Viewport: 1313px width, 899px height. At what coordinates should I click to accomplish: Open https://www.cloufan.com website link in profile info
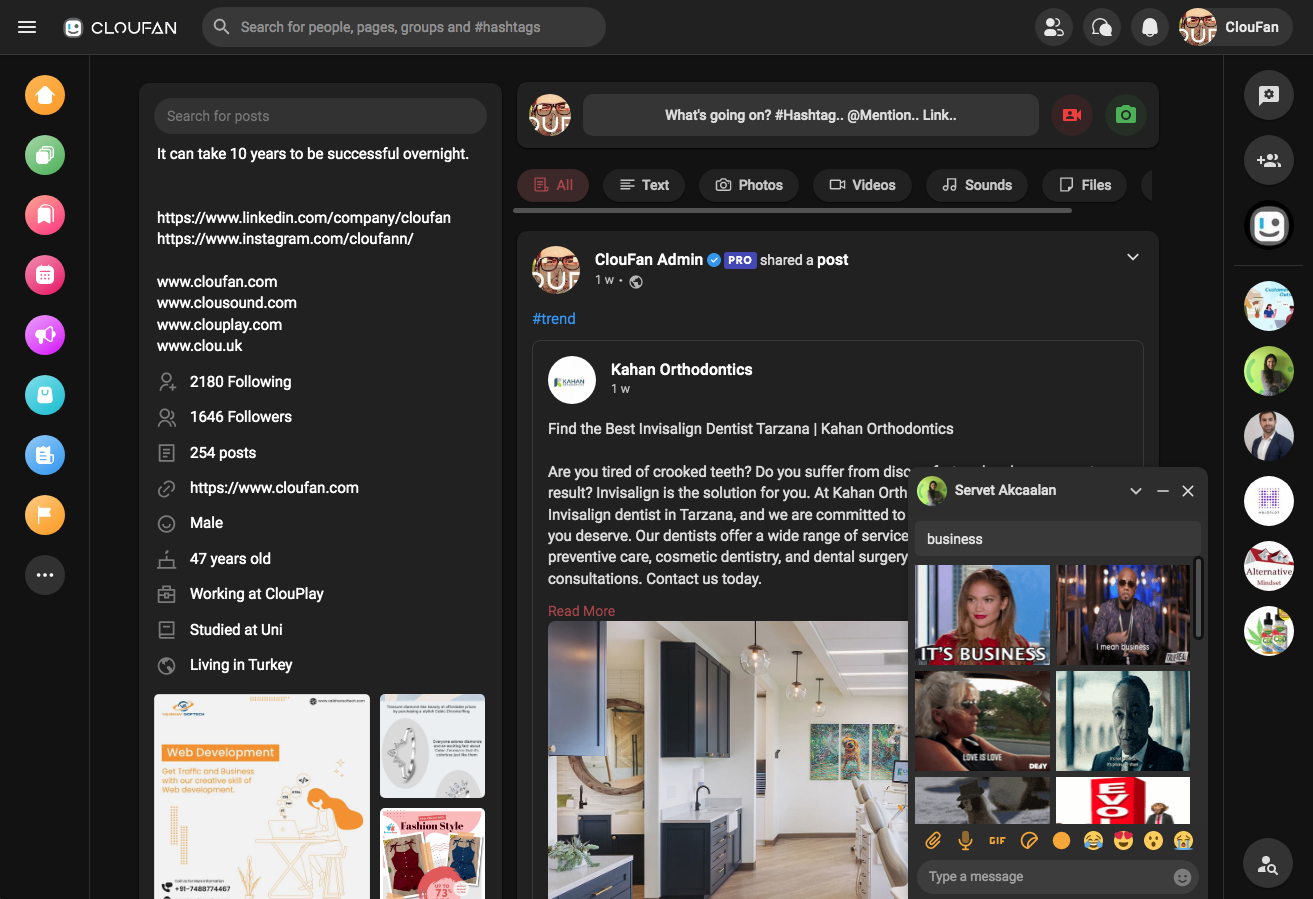pos(274,488)
